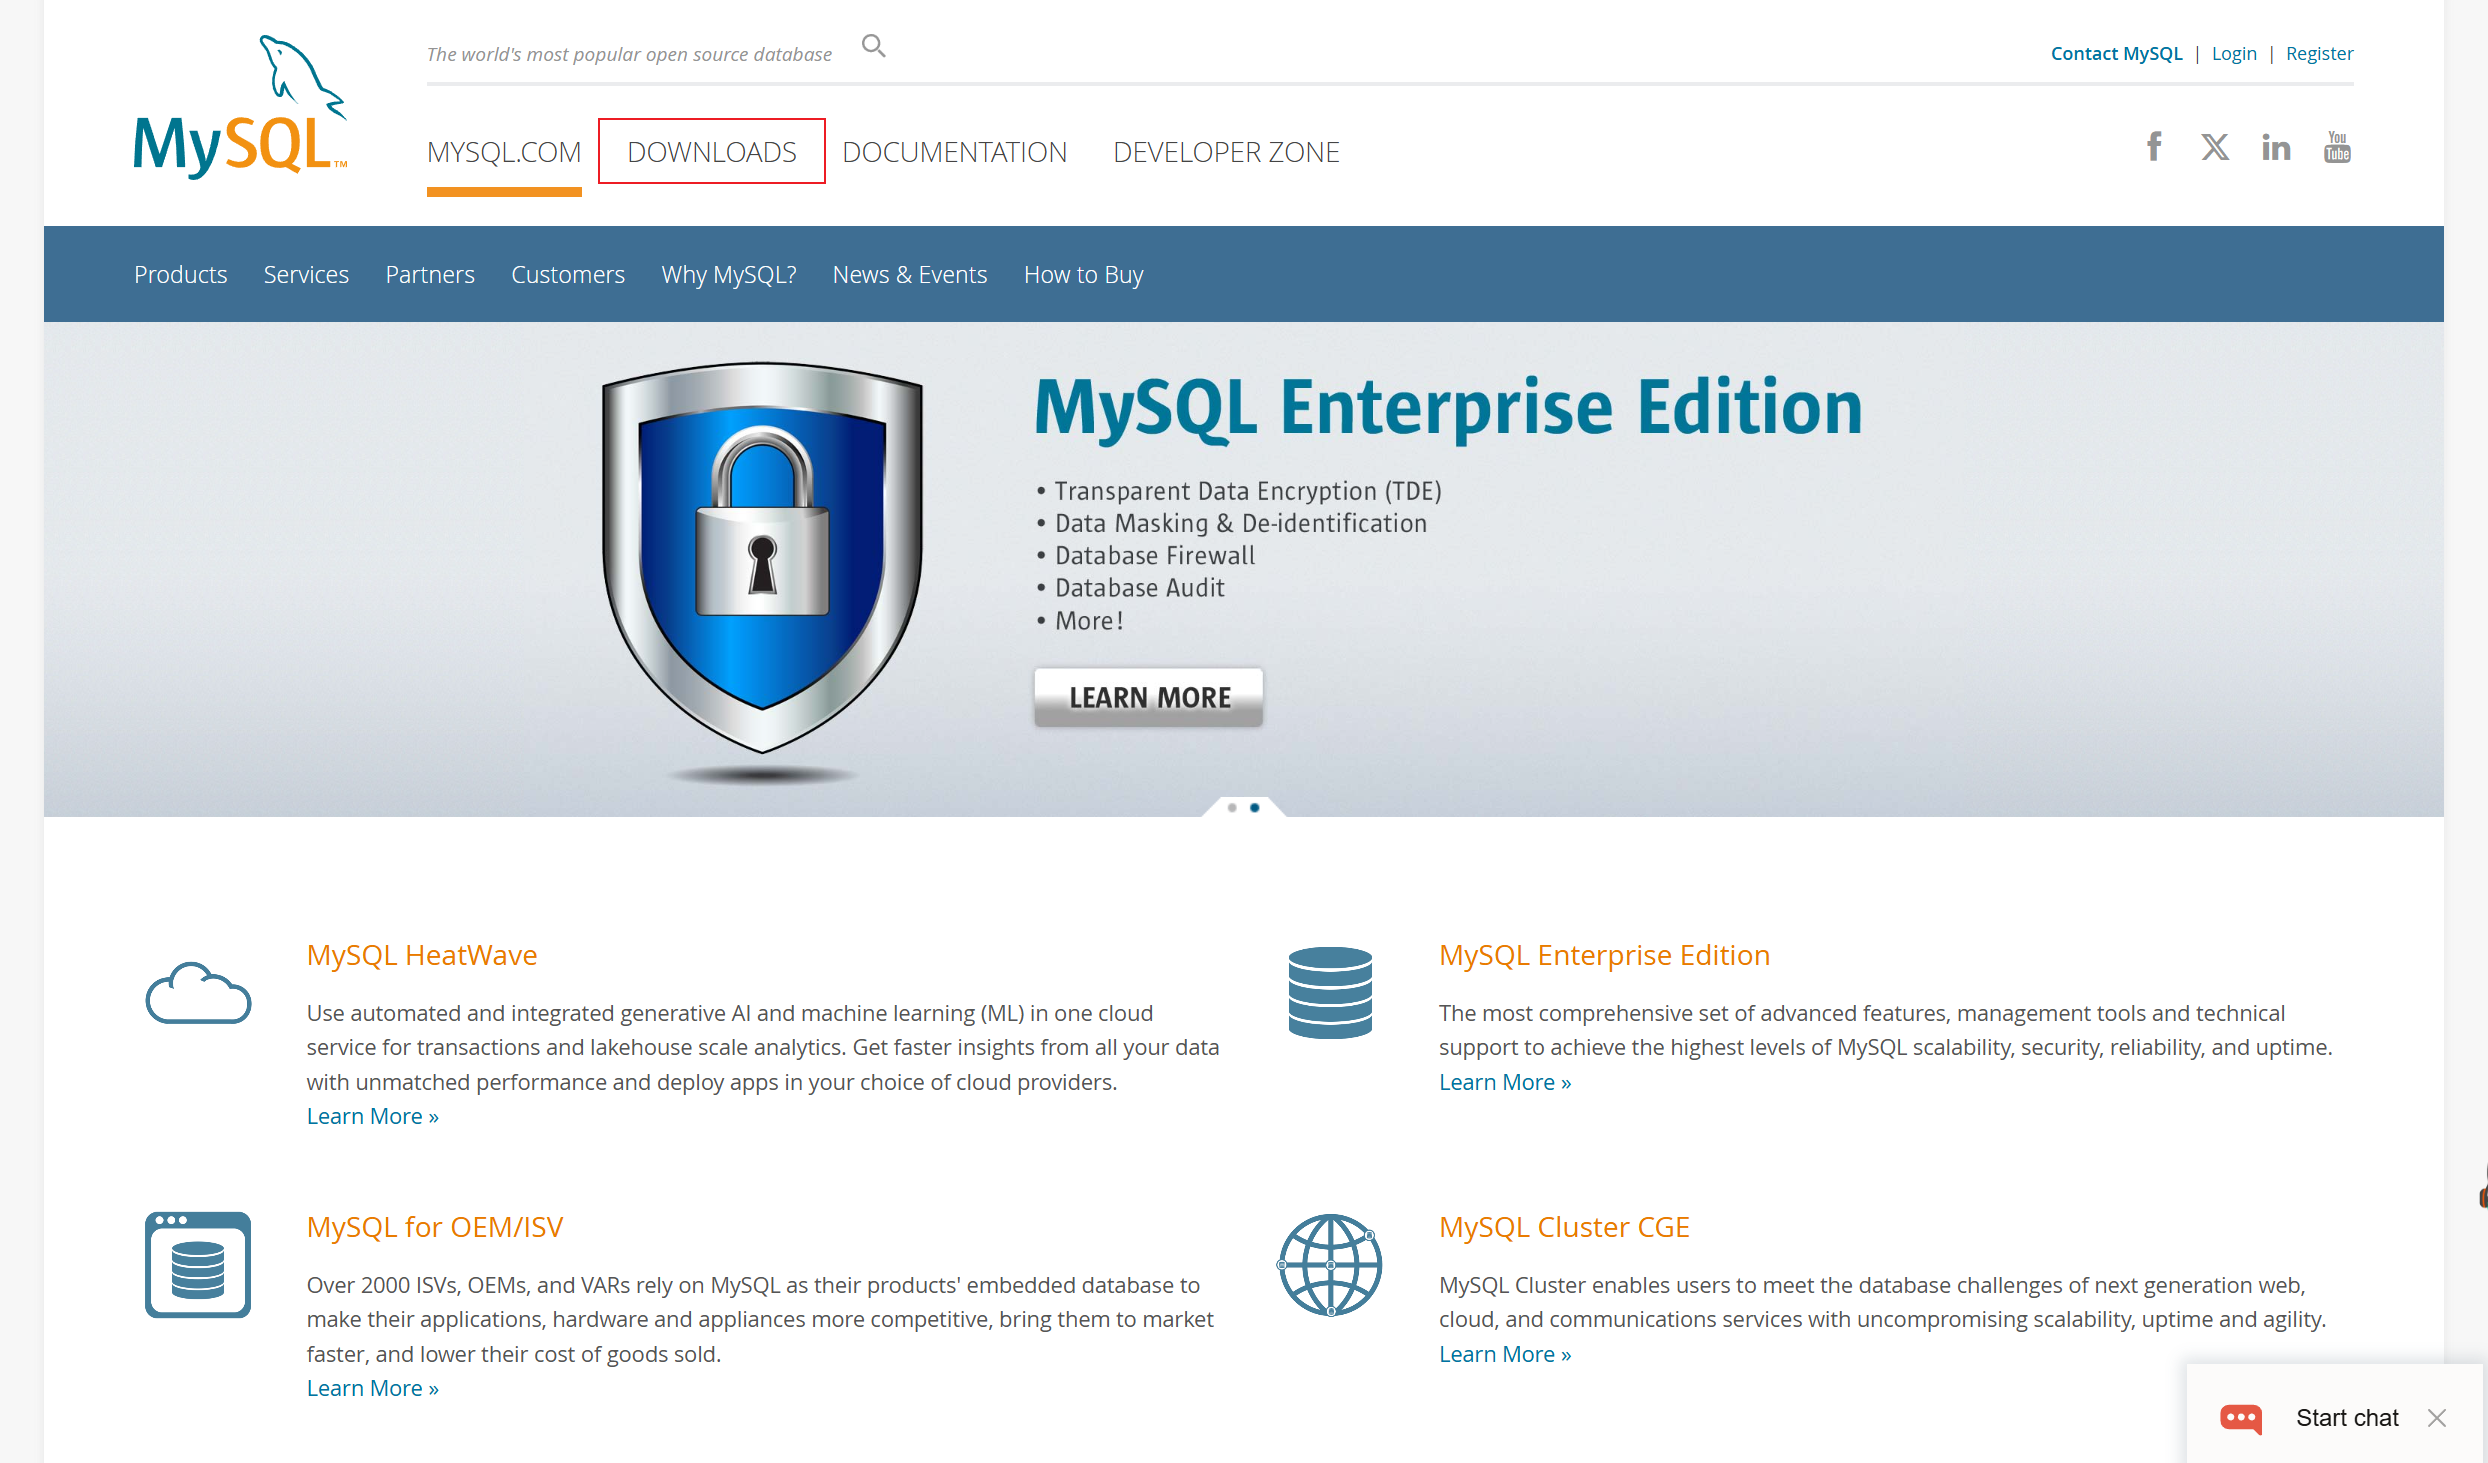Viewport: 2488px width, 1463px height.
Task: Click the red chat bubble icon
Action: click(x=2241, y=1418)
